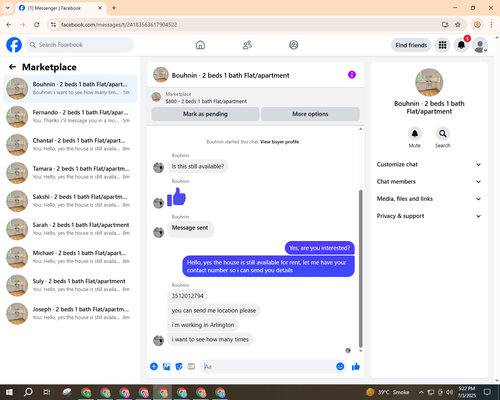The width and height of the screenshot is (500, 400).
Task: Open Windows taskbar search
Action: point(28,392)
